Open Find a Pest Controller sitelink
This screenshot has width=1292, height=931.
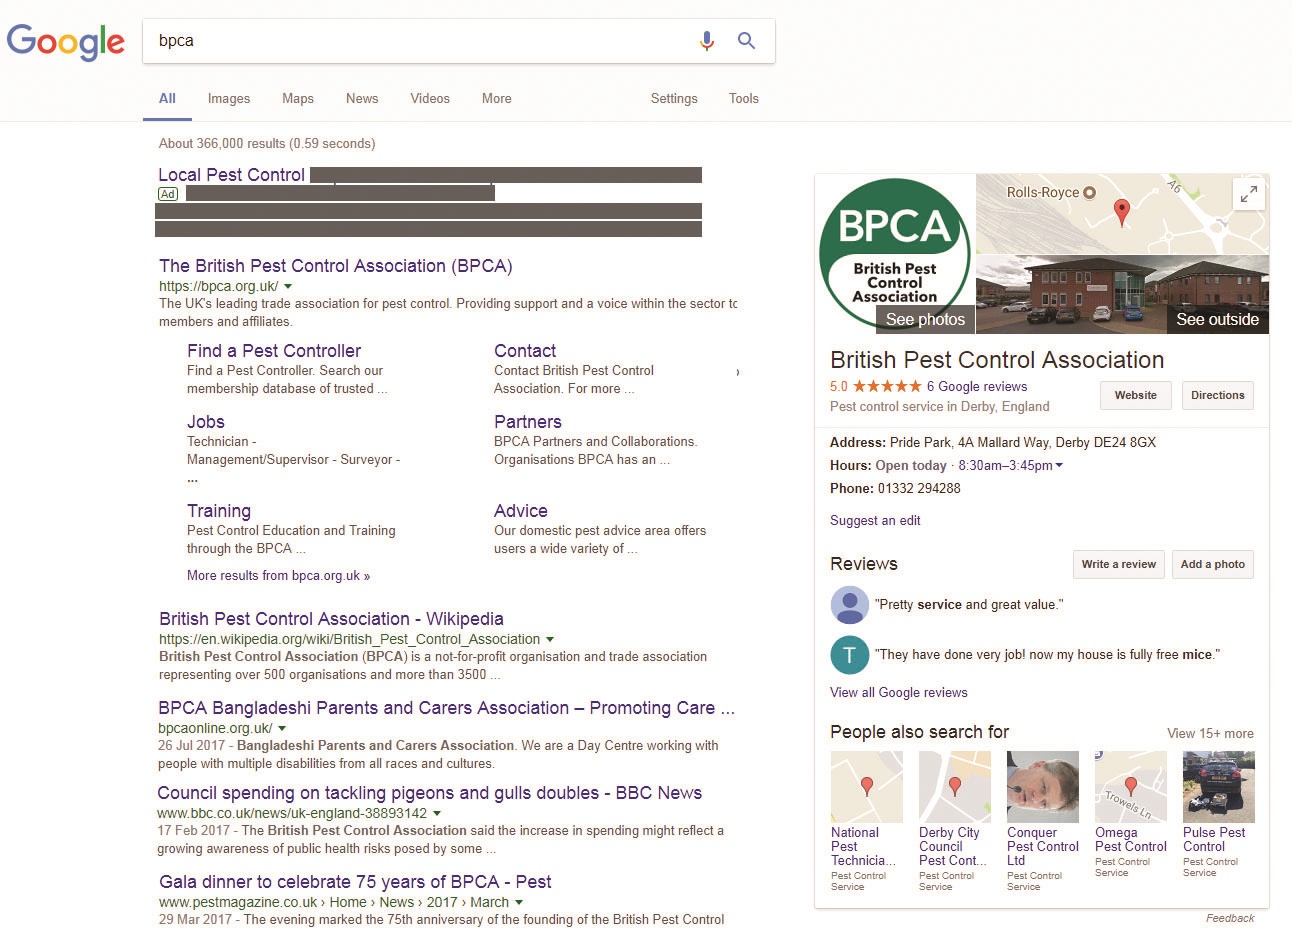(x=274, y=351)
